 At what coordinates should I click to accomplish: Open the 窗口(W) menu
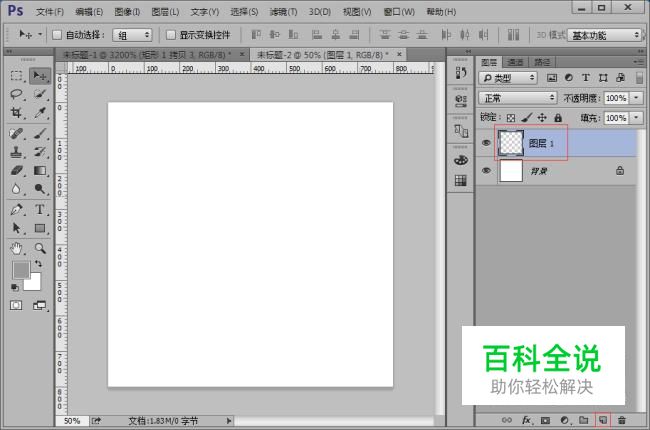(x=399, y=12)
